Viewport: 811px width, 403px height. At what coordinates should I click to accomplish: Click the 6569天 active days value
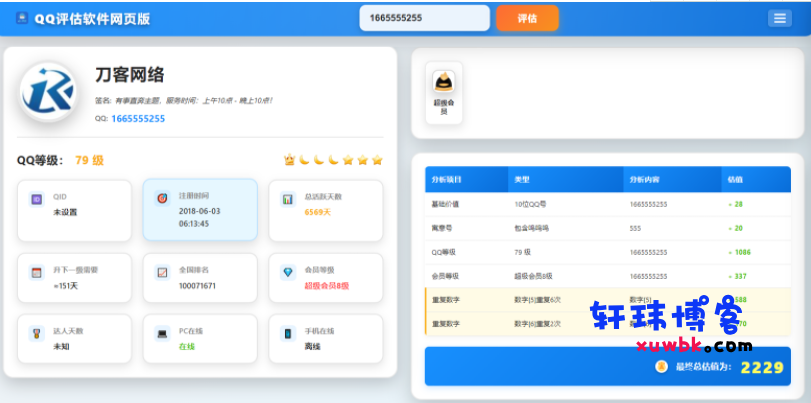pos(318,212)
